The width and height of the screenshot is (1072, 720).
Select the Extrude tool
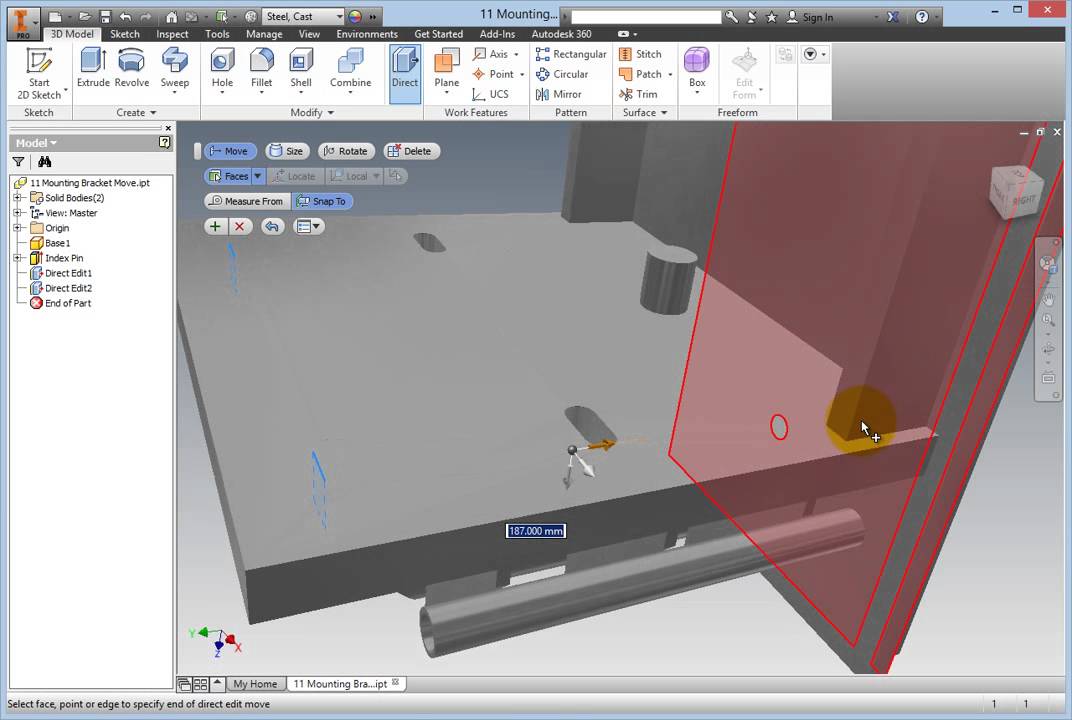(x=93, y=68)
